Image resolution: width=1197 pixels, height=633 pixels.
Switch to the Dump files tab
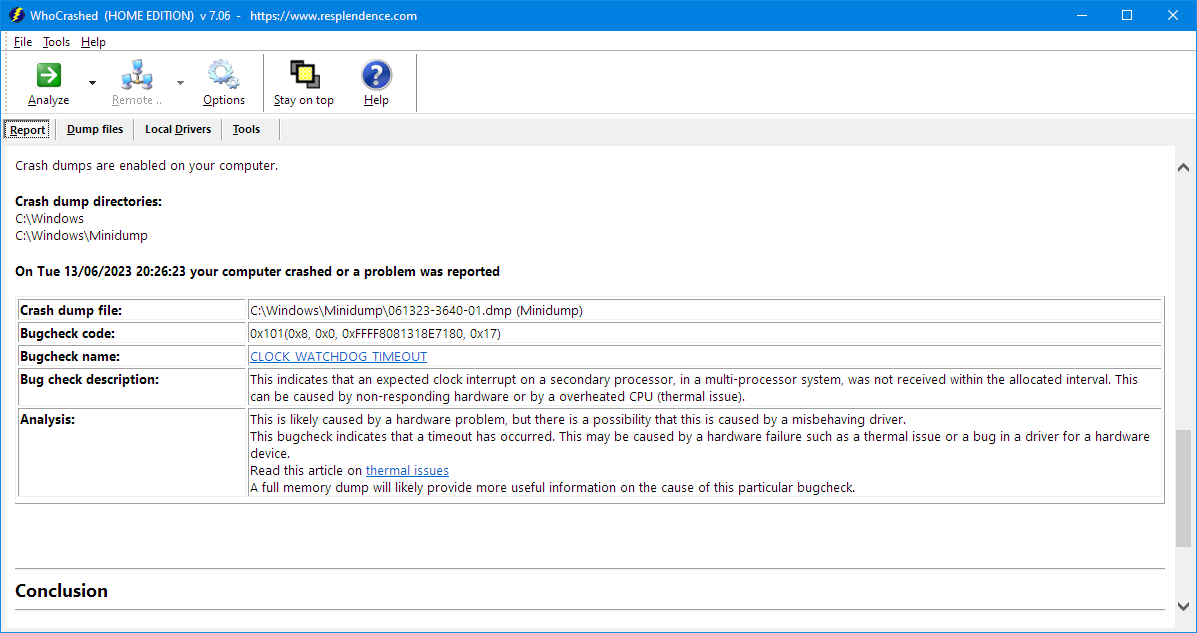95,130
